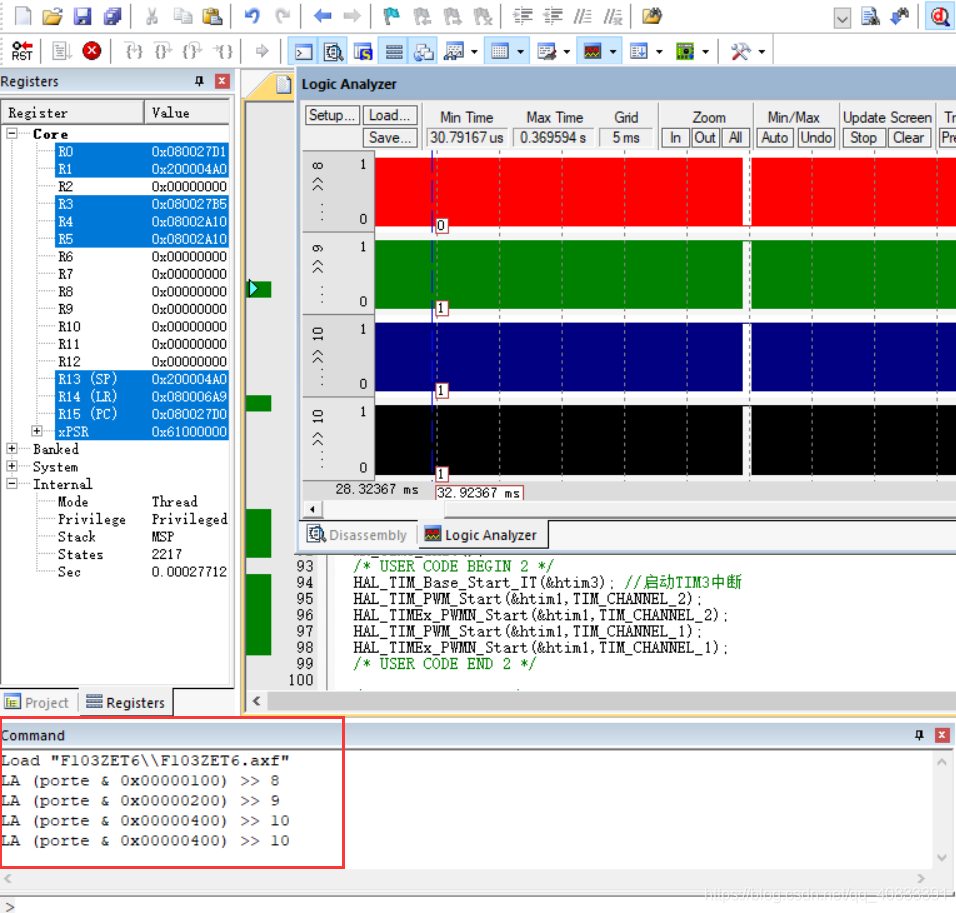The image size is (956, 913).
Task: Toggle the Watch window button
Action: [x=454, y=52]
